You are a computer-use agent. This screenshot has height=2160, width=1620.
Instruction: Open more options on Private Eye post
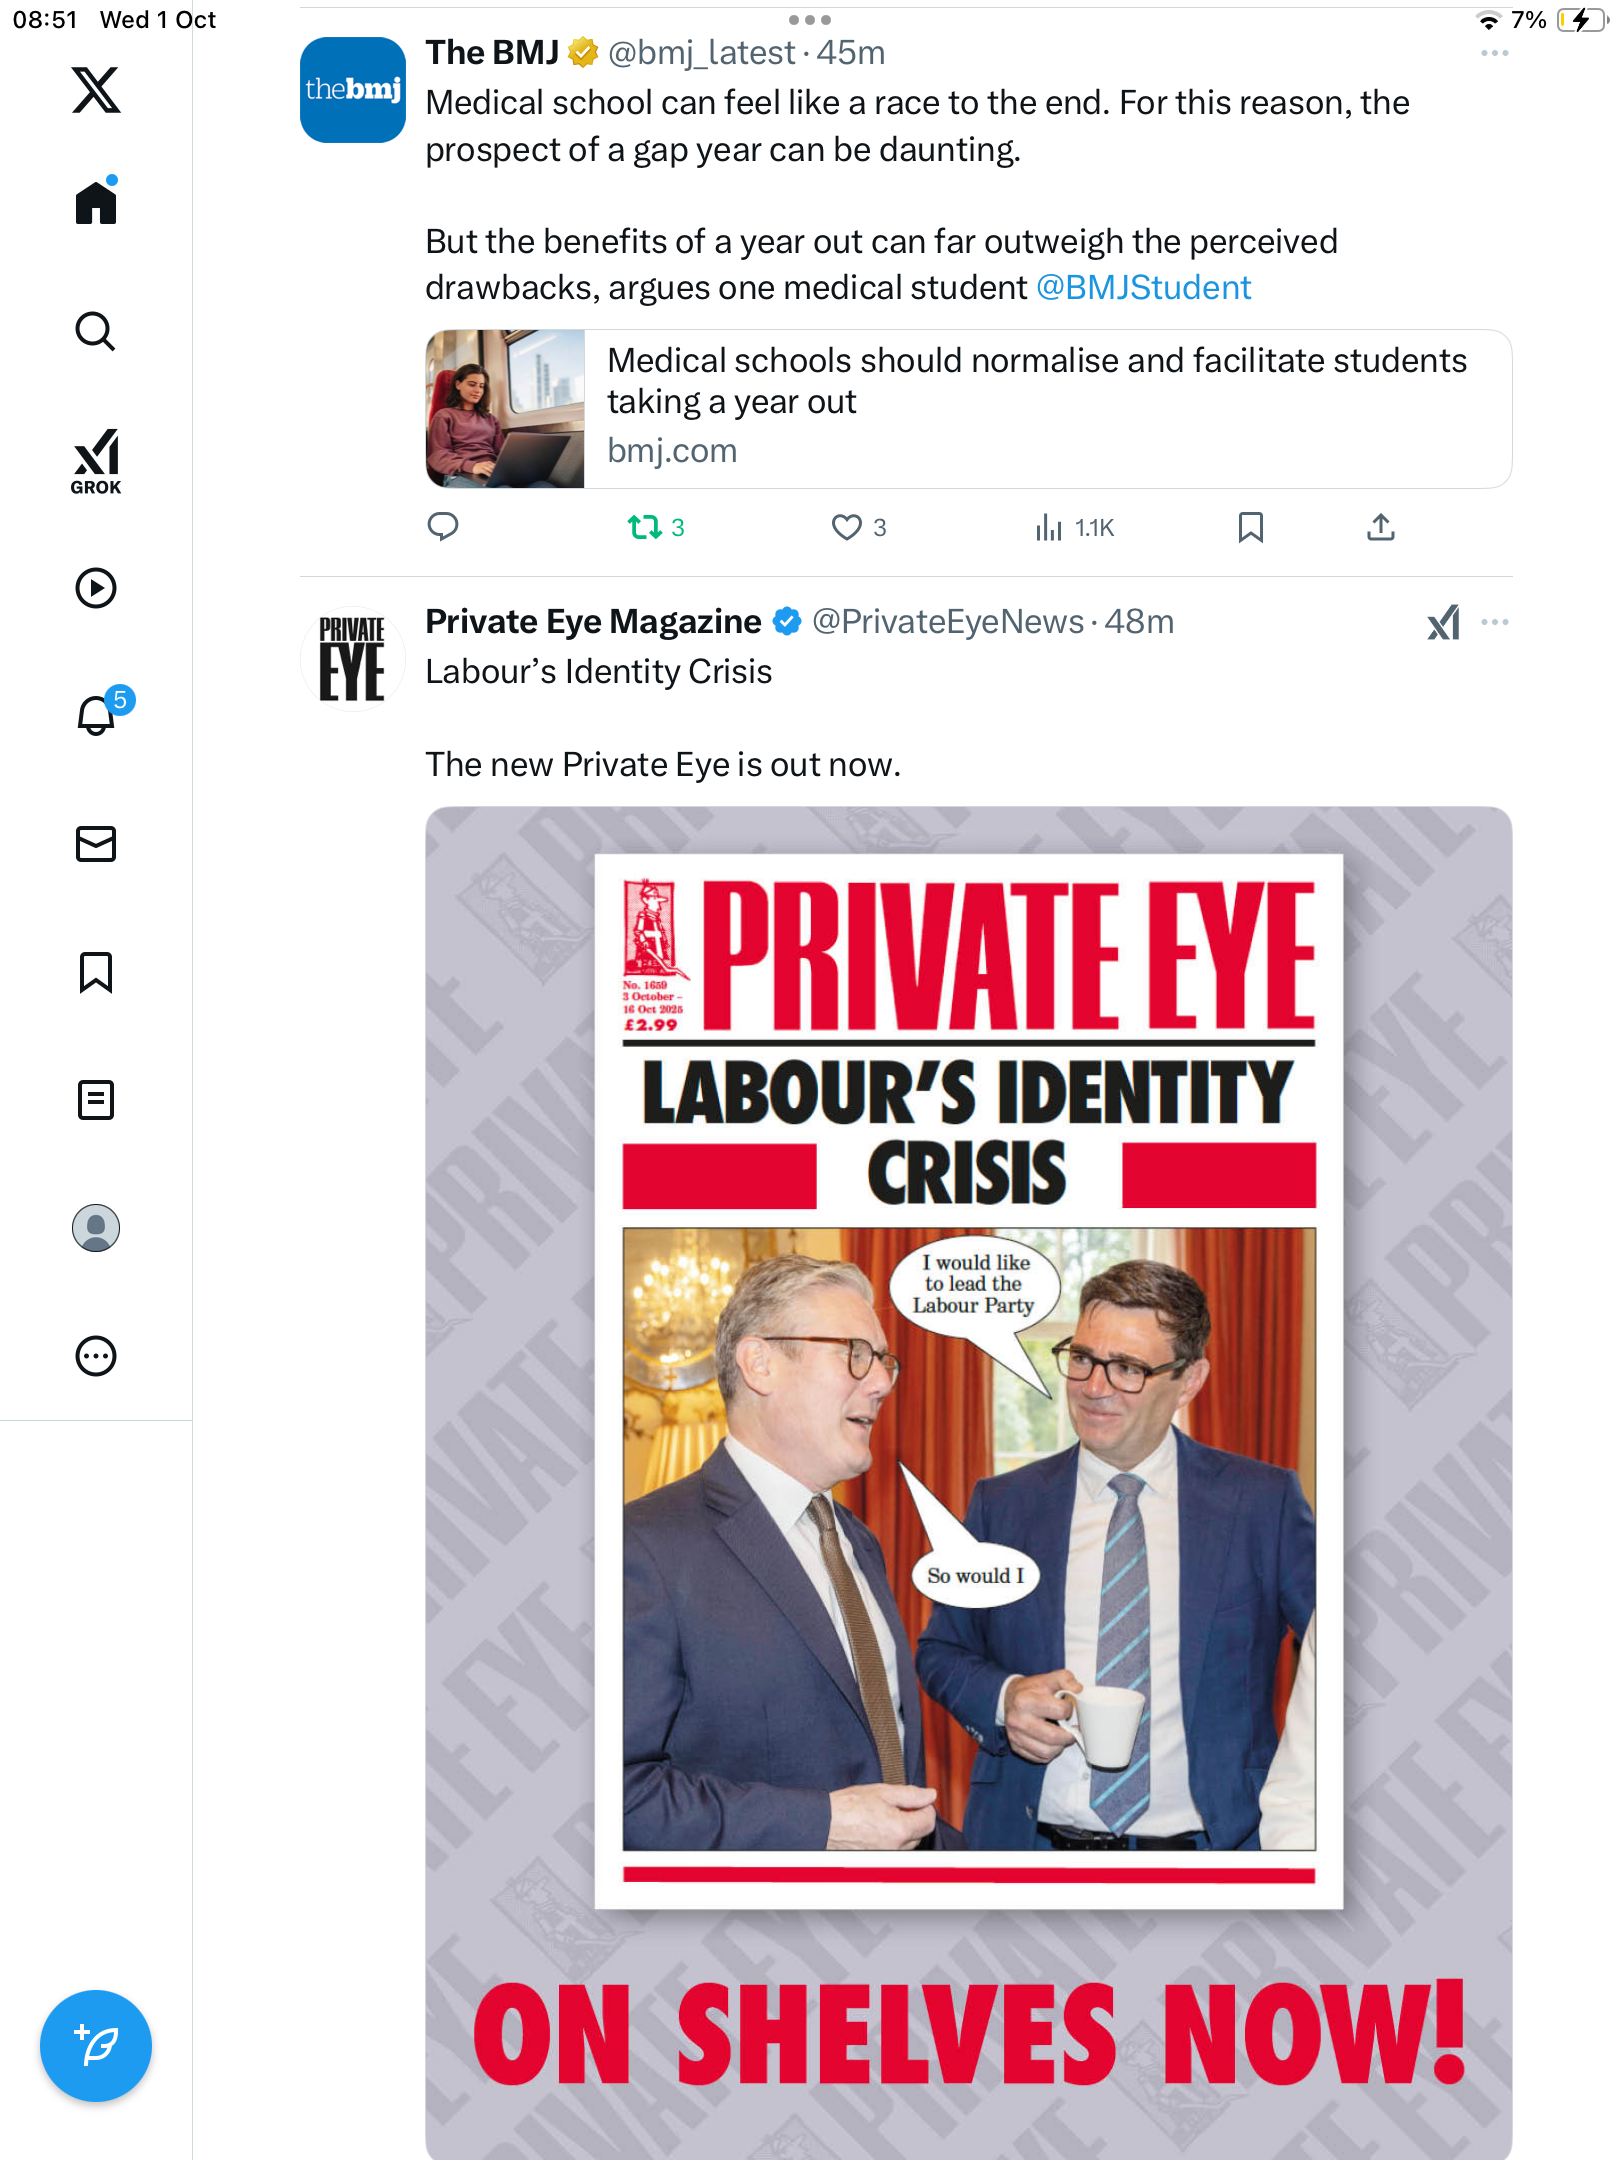coord(1494,622)
